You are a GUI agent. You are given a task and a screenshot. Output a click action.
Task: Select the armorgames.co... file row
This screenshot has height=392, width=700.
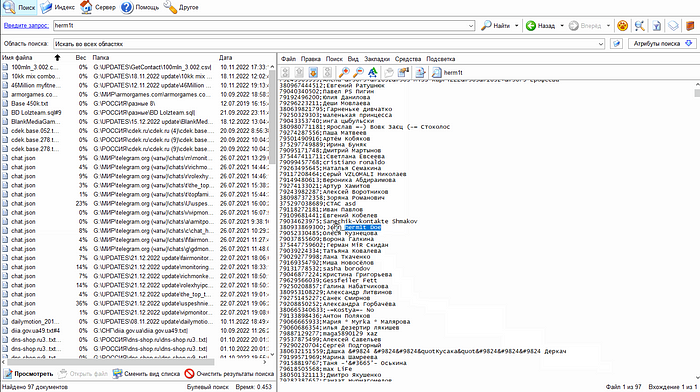pyautogui.click(x=134, y=94)
